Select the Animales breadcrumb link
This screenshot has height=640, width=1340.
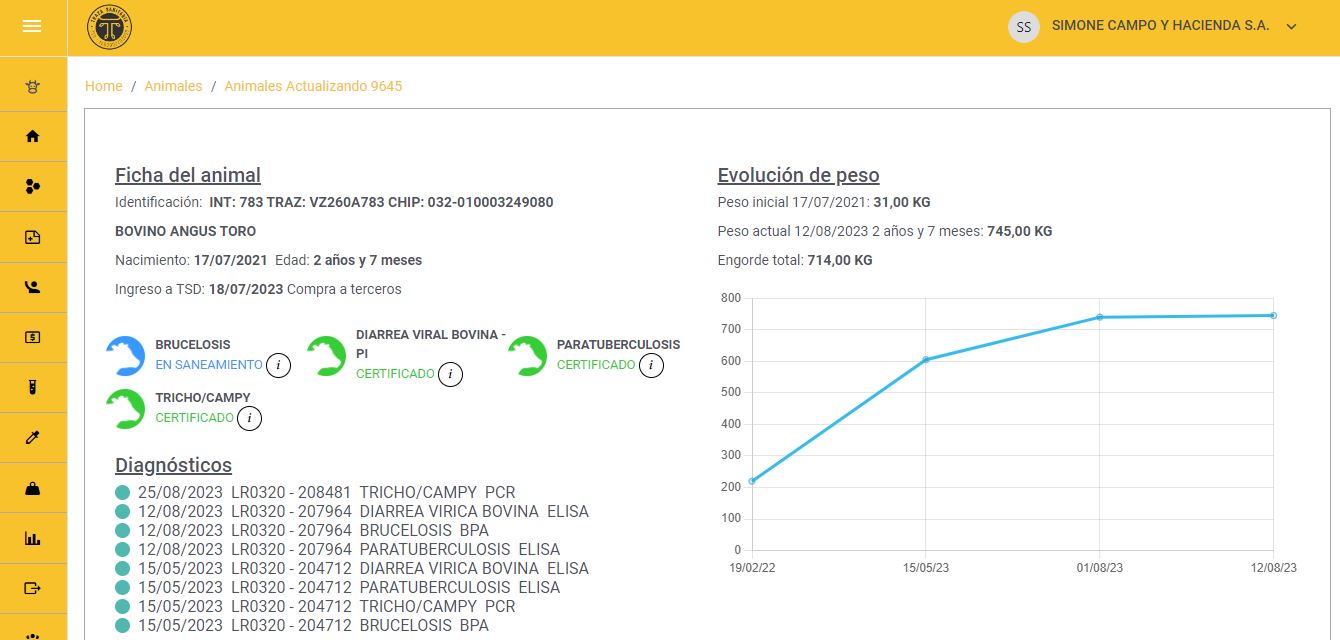[173, 86]
